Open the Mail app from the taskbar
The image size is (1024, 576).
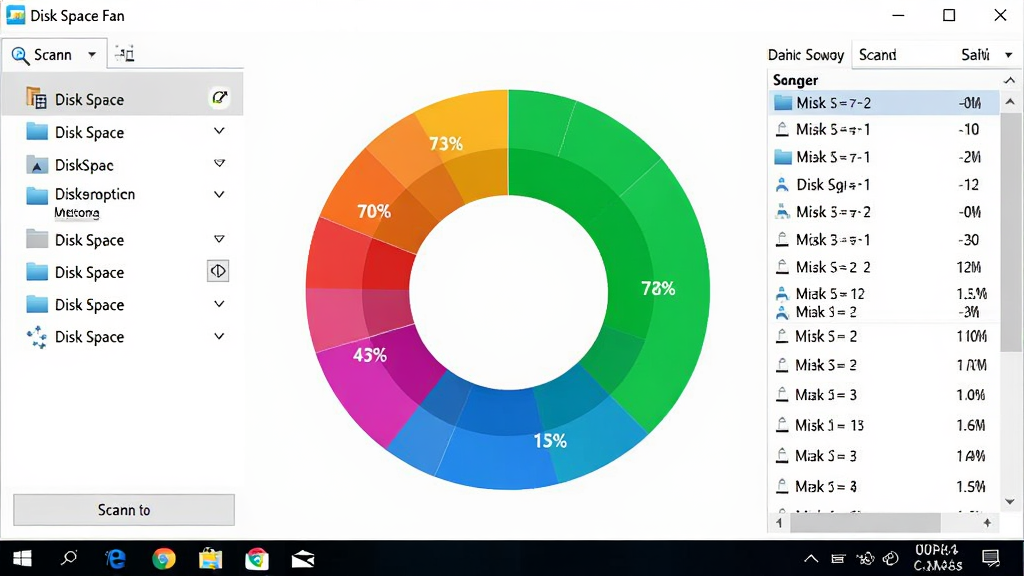tap(303, 558)
